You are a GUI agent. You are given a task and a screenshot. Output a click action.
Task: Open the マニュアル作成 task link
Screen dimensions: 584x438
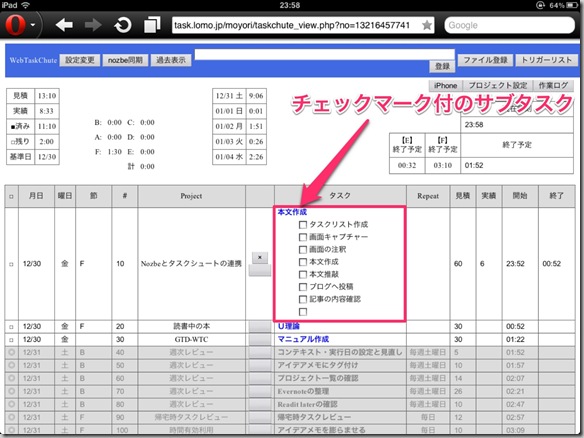click(303, 339)
